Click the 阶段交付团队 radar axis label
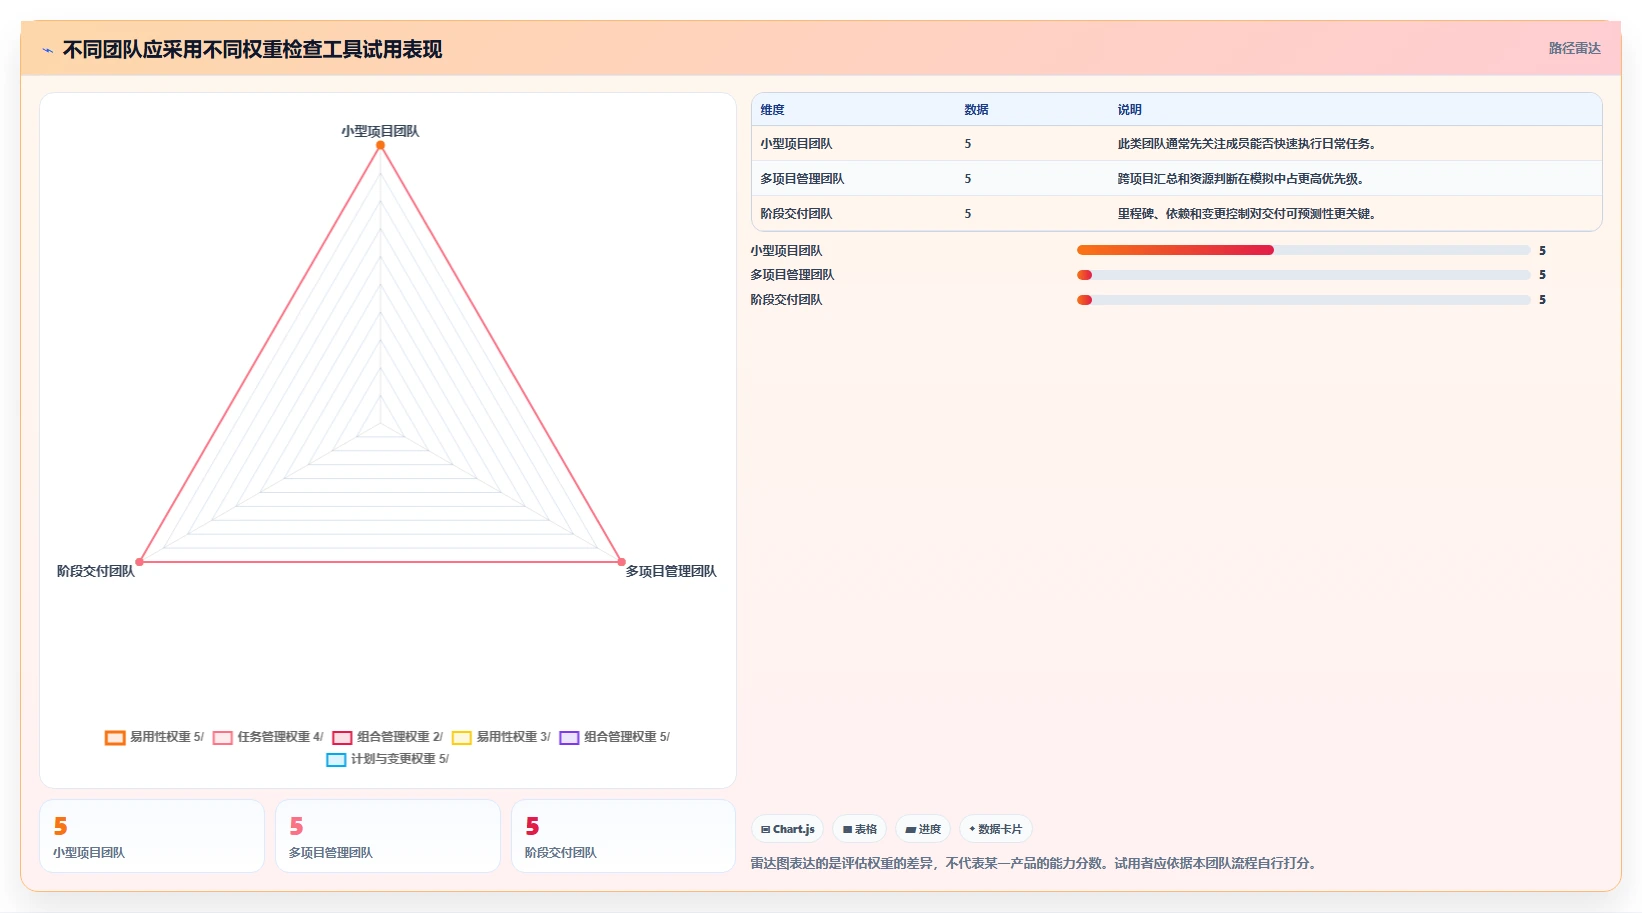 96,571
